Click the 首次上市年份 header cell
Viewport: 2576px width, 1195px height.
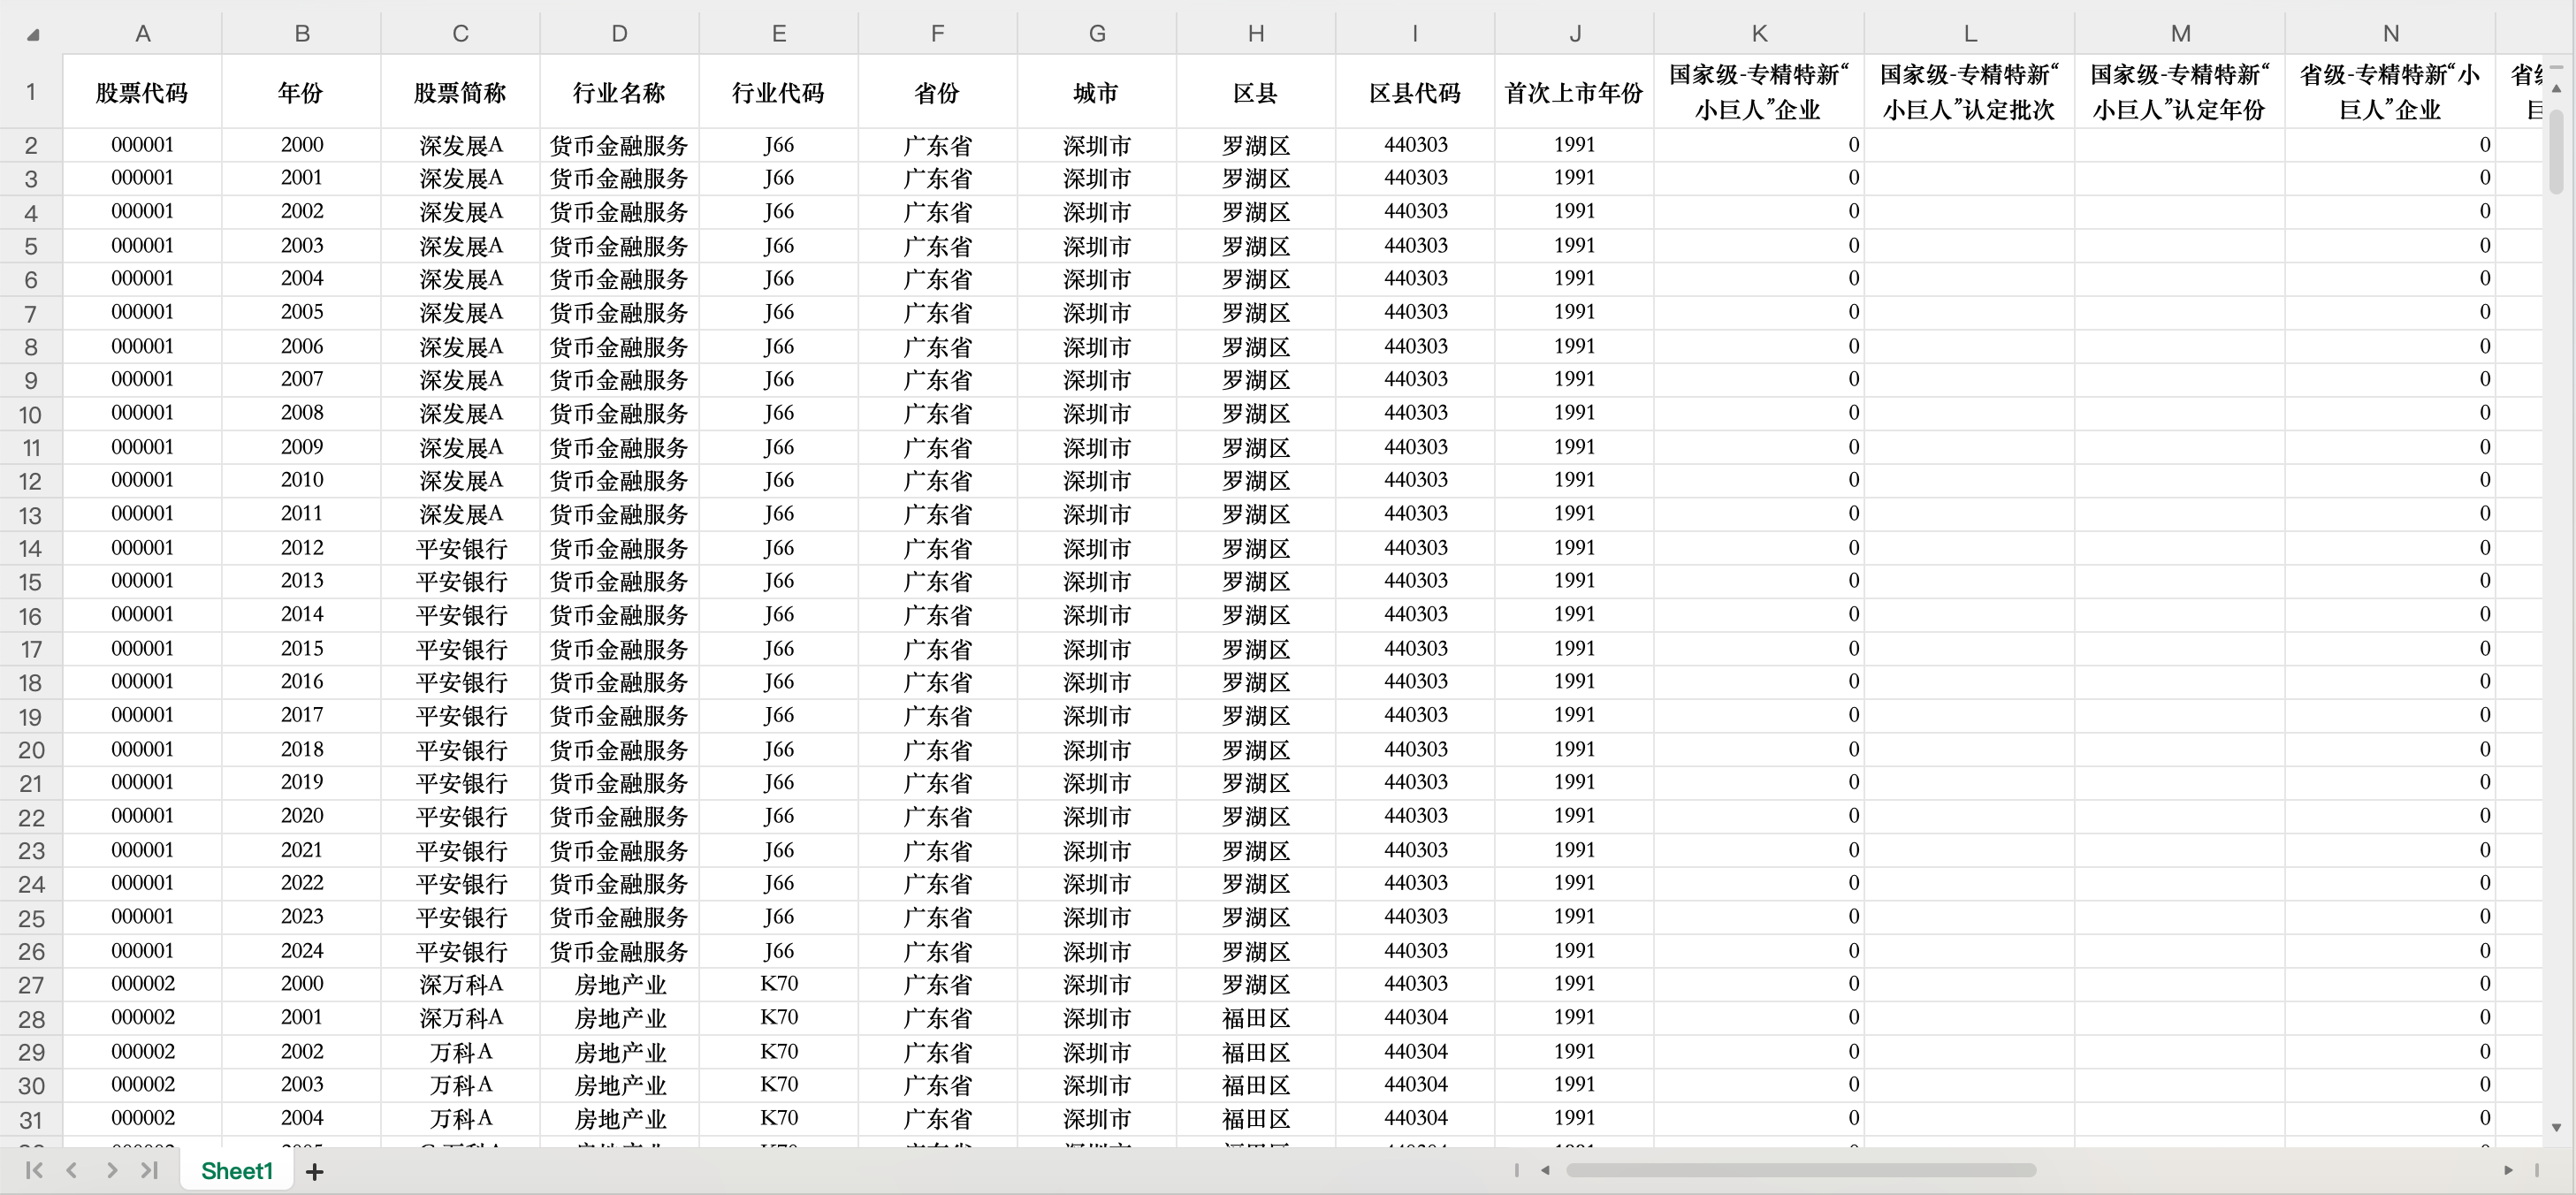[1573, 93]
